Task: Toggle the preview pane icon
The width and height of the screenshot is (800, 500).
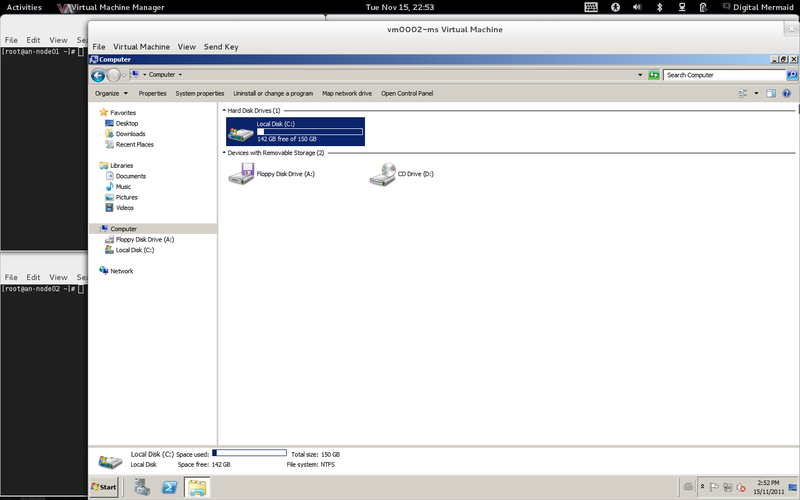Action: click(x=771, y=93)
